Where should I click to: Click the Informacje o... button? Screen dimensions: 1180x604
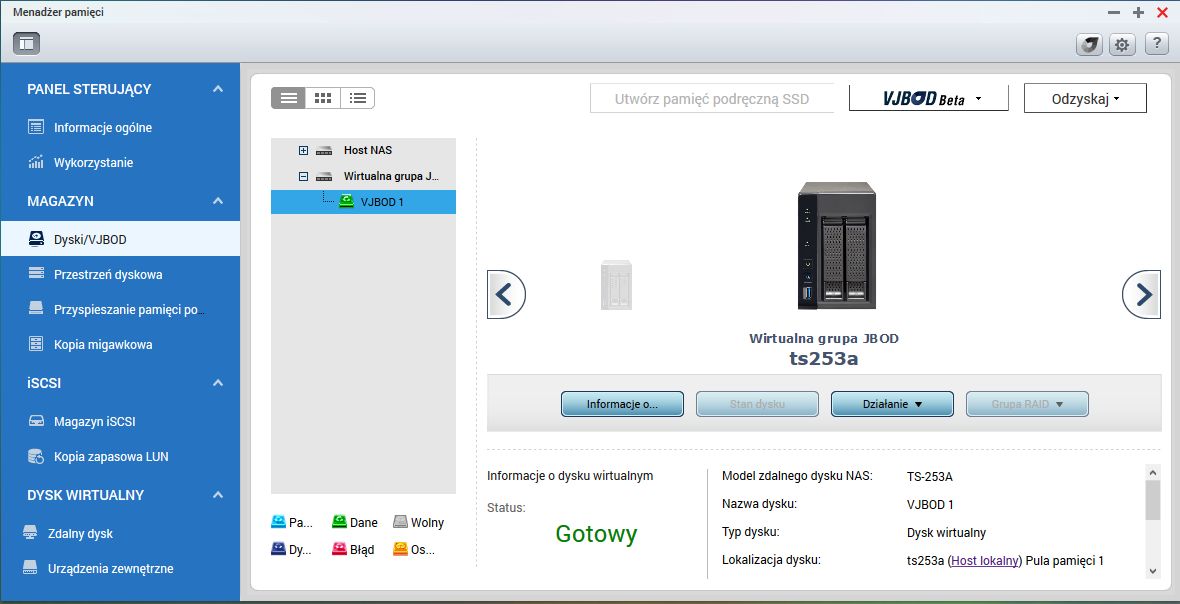pos(622,404)
